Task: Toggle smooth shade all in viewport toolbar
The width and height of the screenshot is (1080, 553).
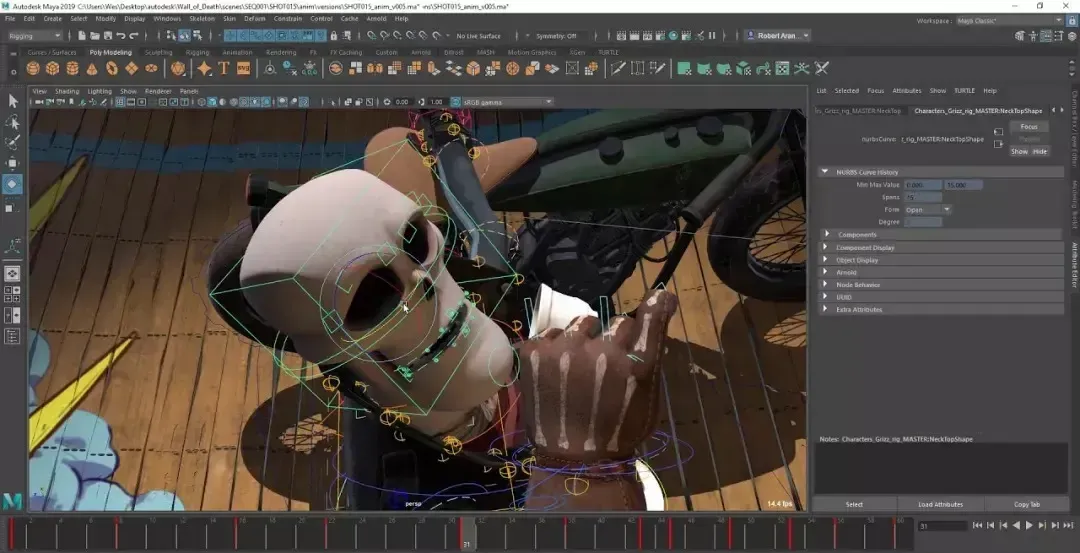Action: 212,102
